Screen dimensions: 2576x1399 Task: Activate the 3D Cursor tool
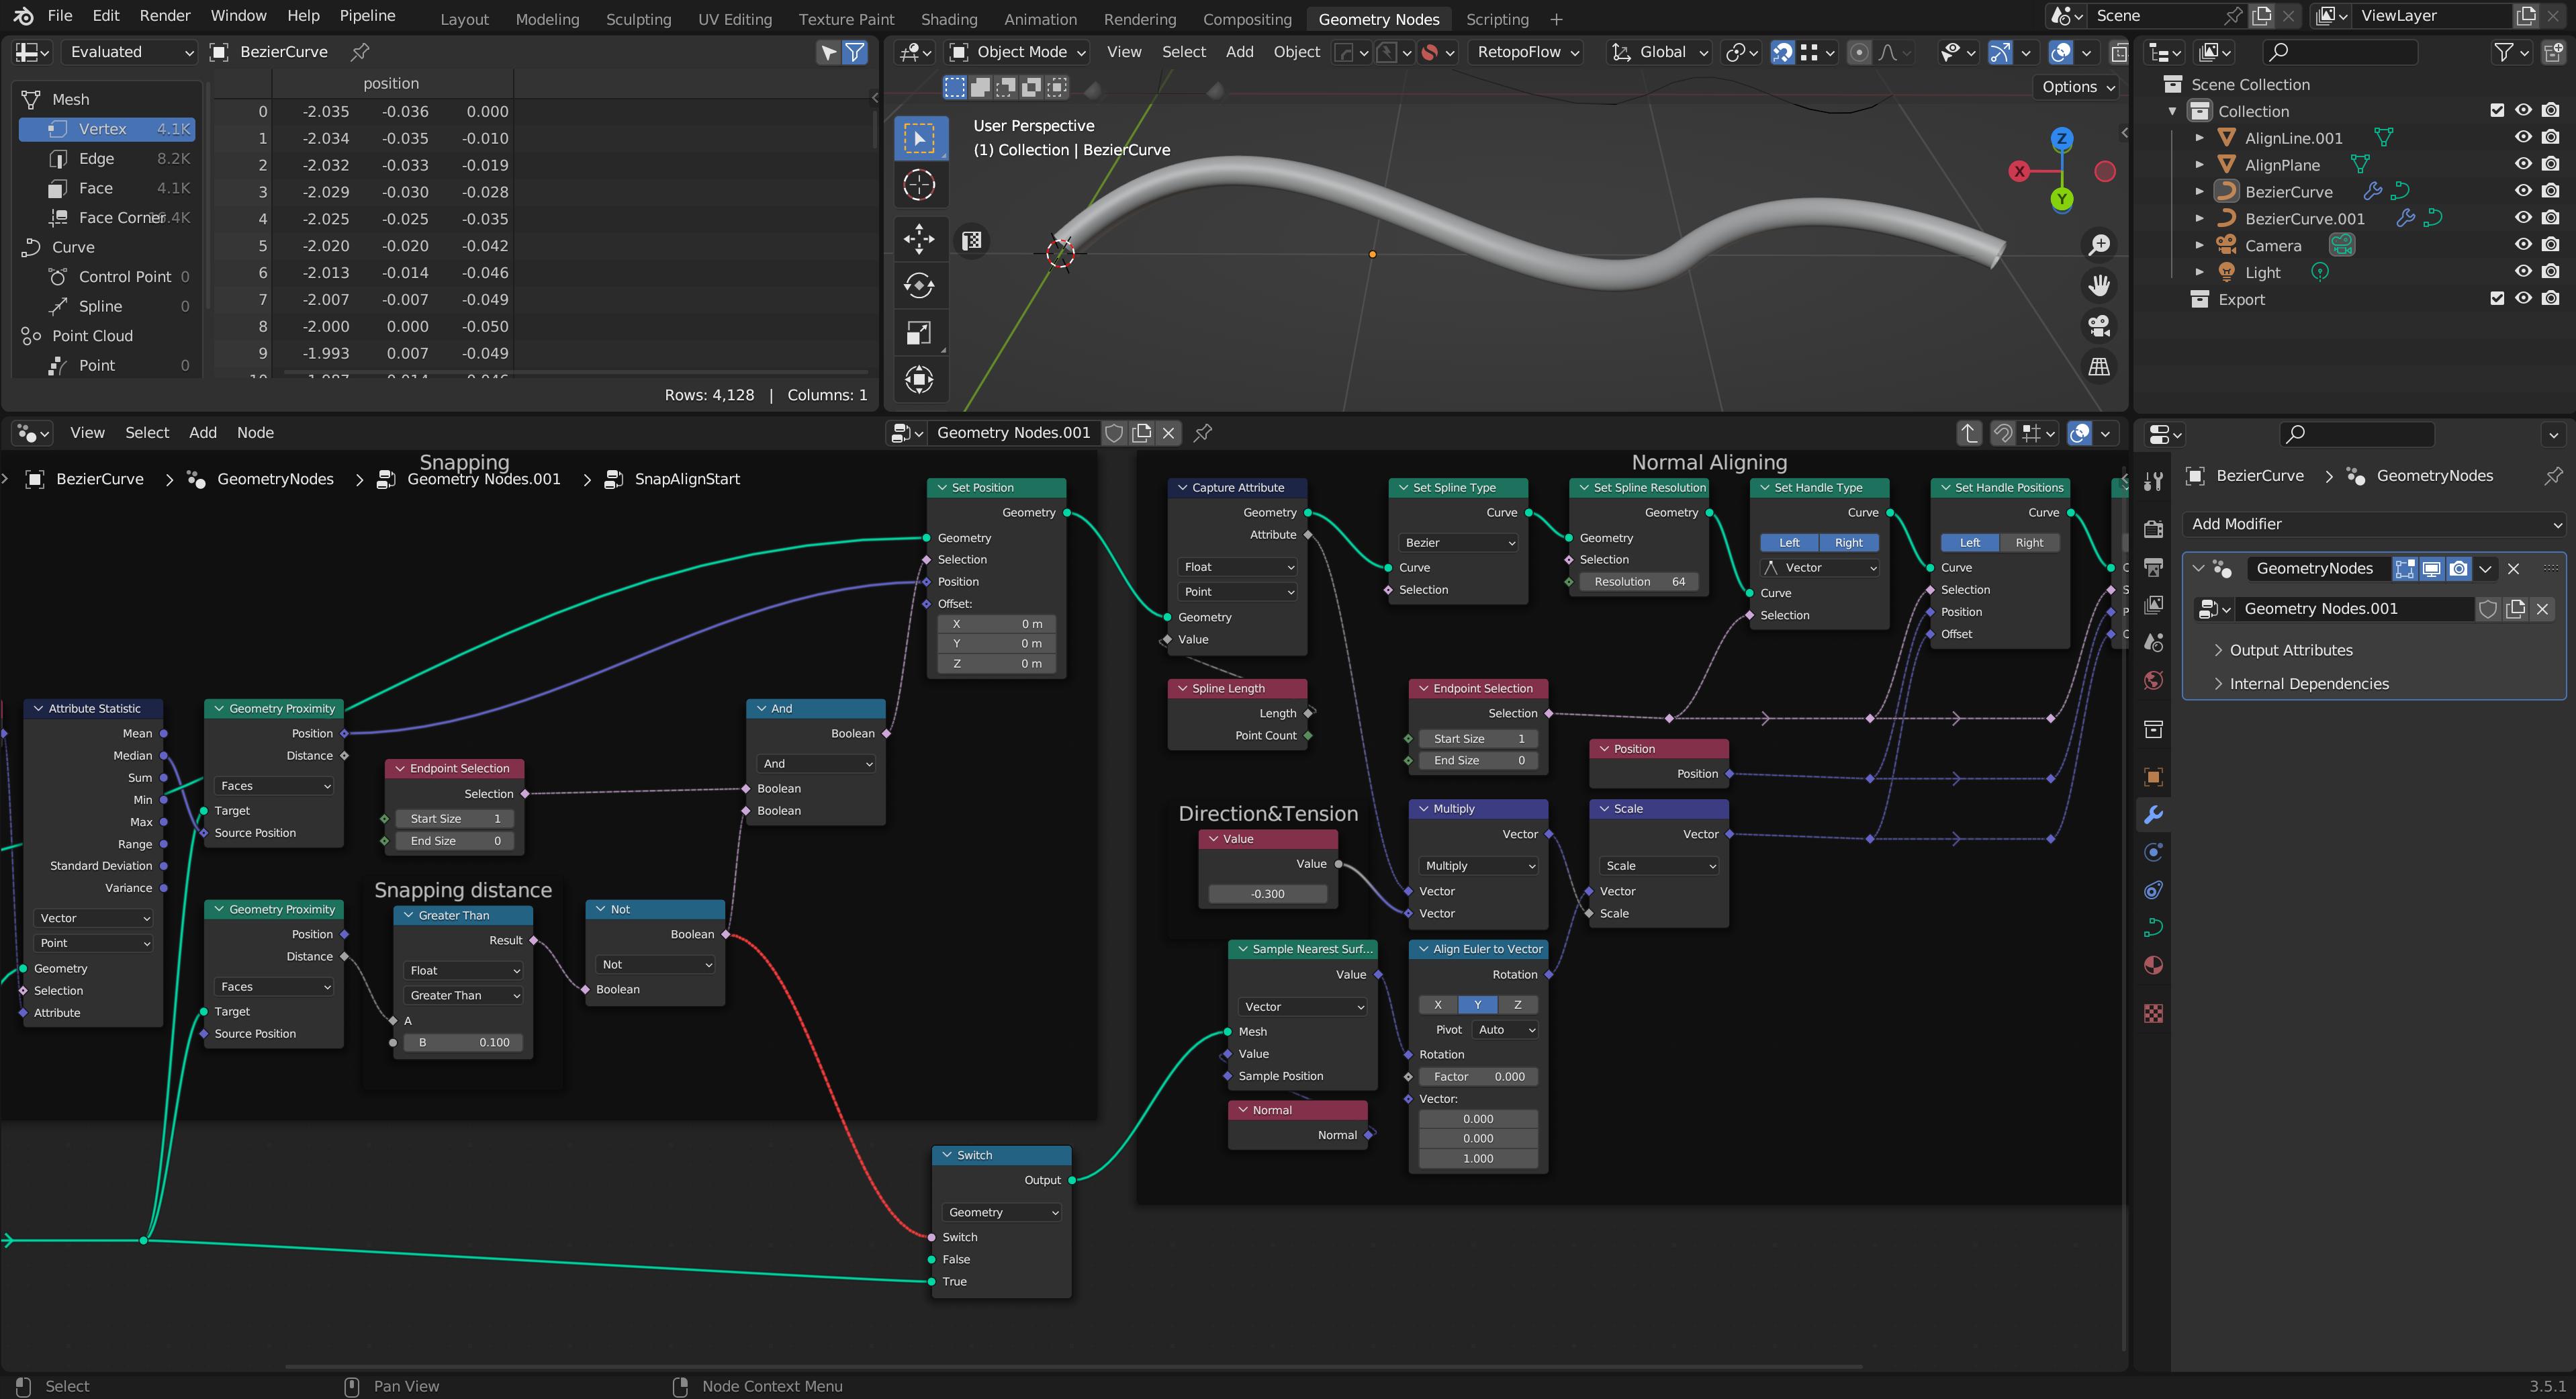(x=919, y=185)
